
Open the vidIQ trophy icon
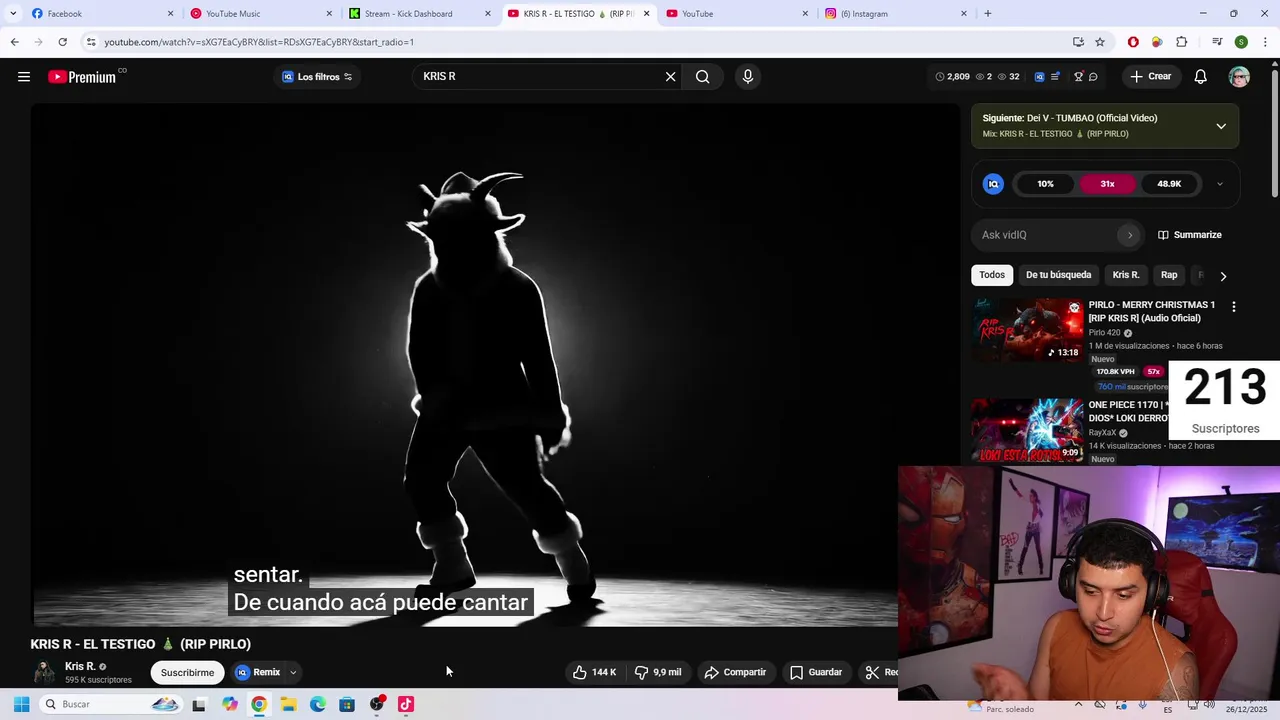[x=1078, y=77]
